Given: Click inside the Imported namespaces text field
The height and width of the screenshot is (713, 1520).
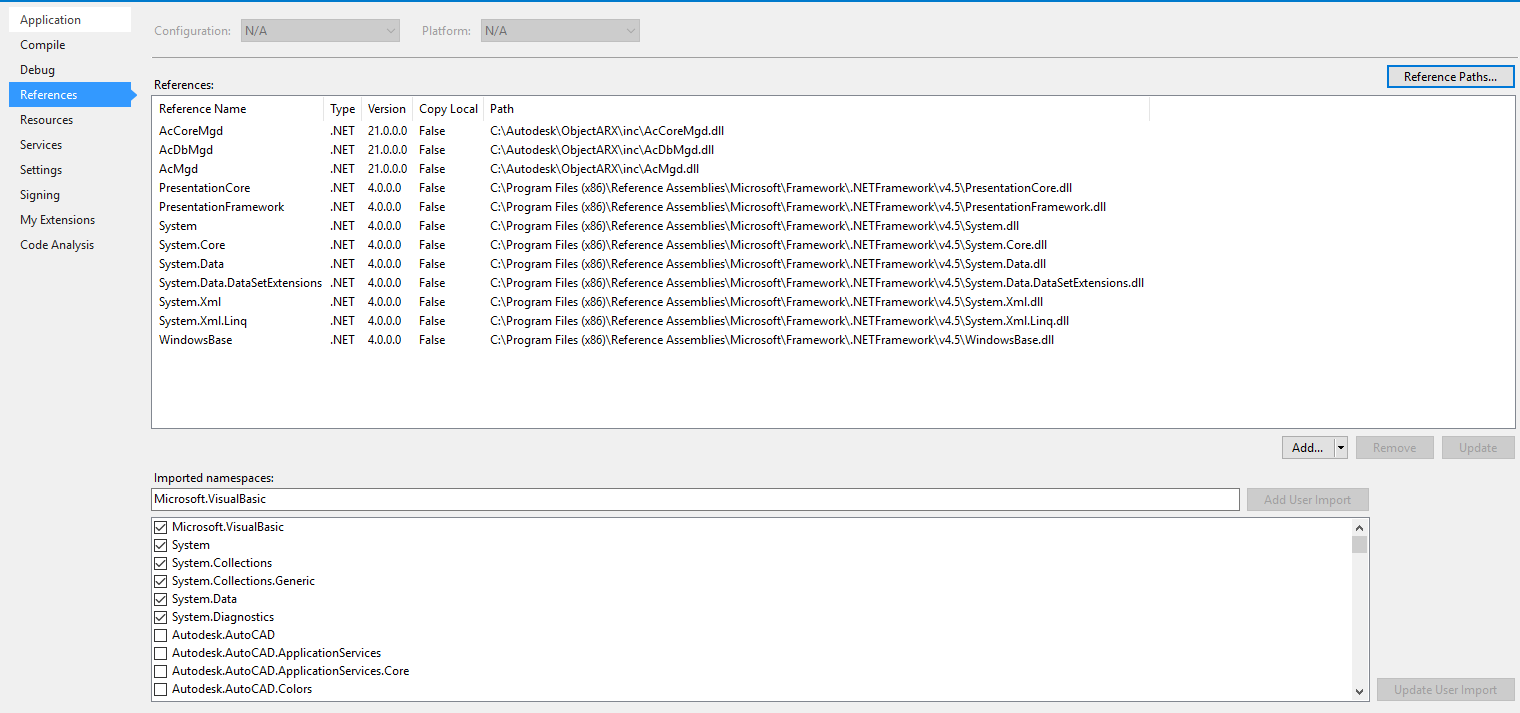Looking at the screenshot, I should pyautogui.click(x=600, y=499).
